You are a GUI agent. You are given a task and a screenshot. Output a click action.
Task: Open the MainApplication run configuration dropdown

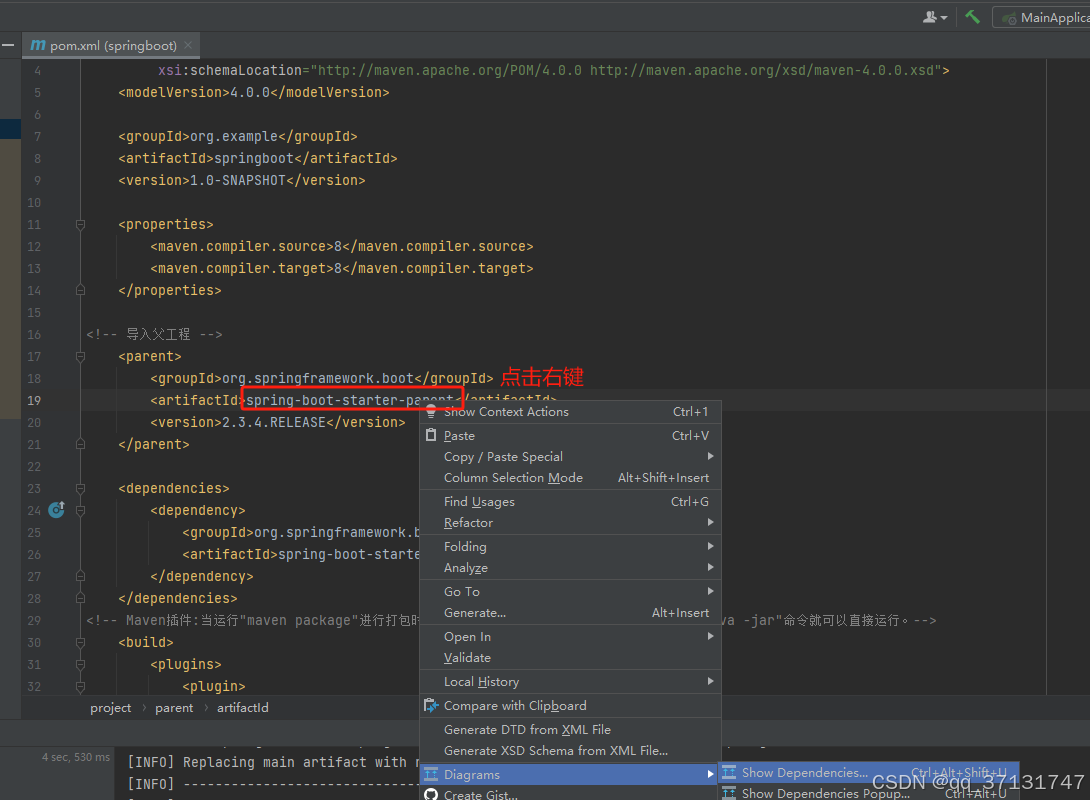coord(1060,16)
